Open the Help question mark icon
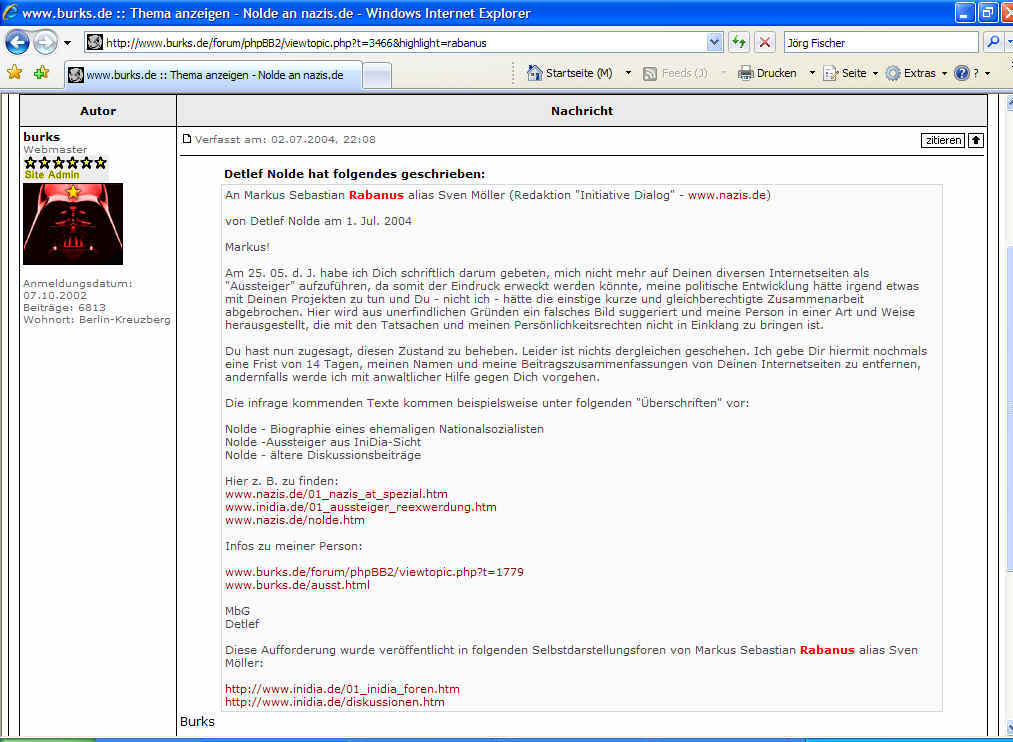Image resolution: width=1013 pixels, height=742 pixels. pos(962,73)
